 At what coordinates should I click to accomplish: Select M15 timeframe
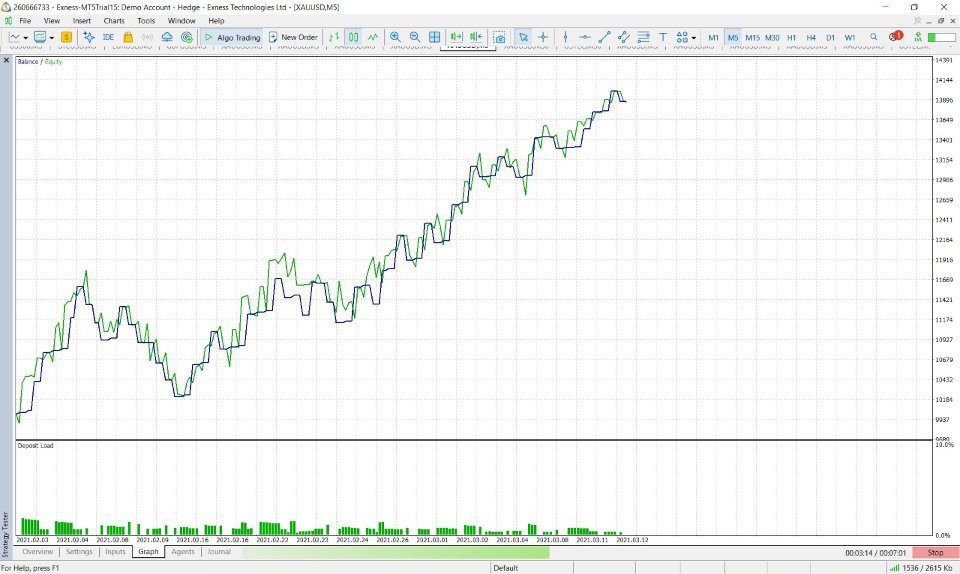click(752, 38)
